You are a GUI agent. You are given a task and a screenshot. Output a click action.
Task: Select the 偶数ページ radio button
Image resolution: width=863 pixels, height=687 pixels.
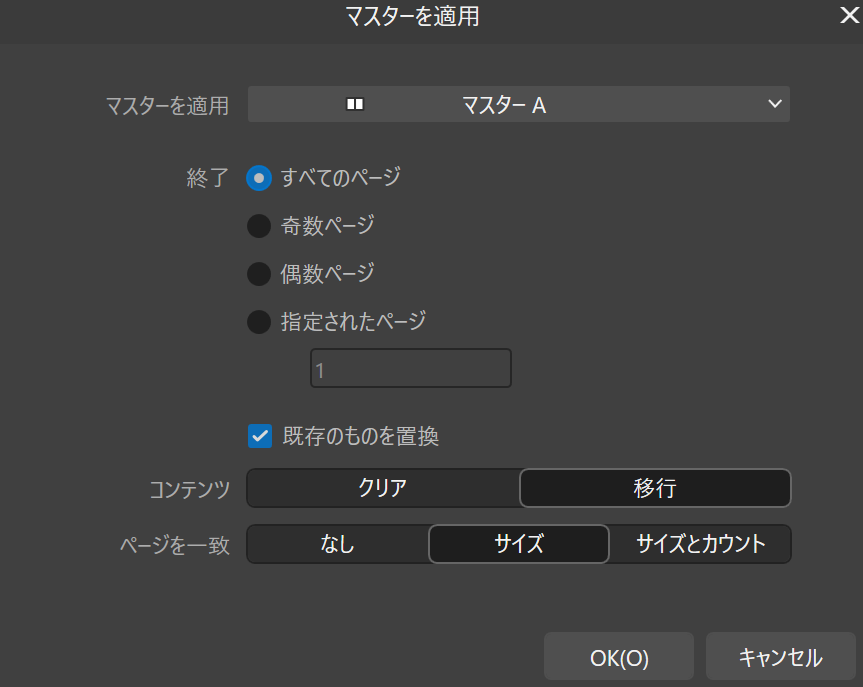click(x=259, y=274)
